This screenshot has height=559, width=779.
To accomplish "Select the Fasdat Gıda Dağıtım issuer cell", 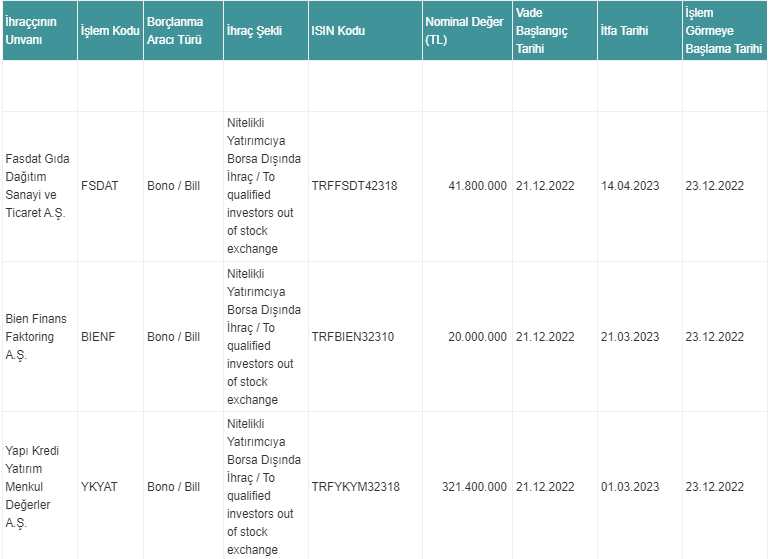I will click(x=40, y=186).
